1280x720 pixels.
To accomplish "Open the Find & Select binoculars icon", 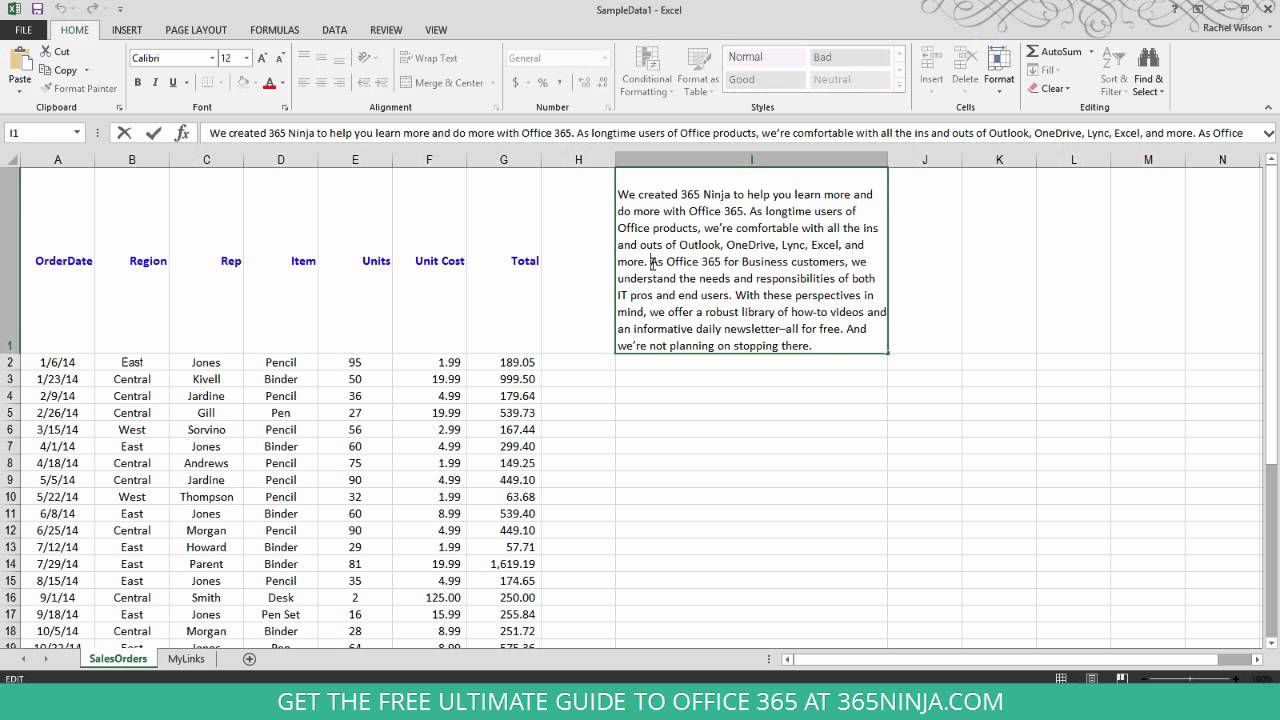I will (1148, 58).
